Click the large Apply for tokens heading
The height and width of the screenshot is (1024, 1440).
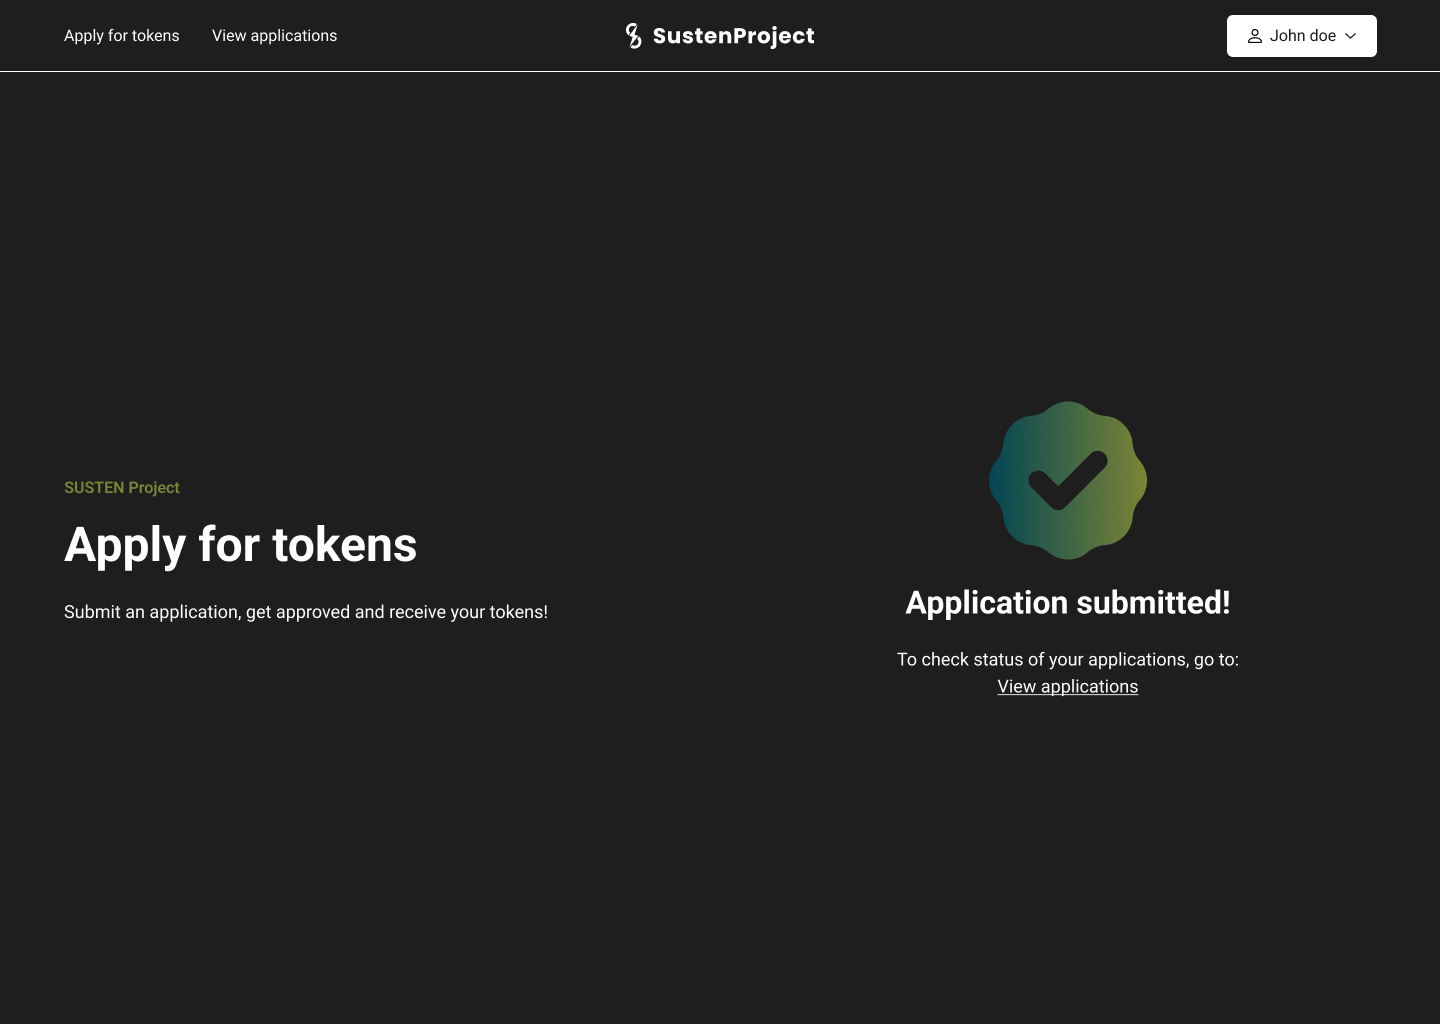(240, 545)
